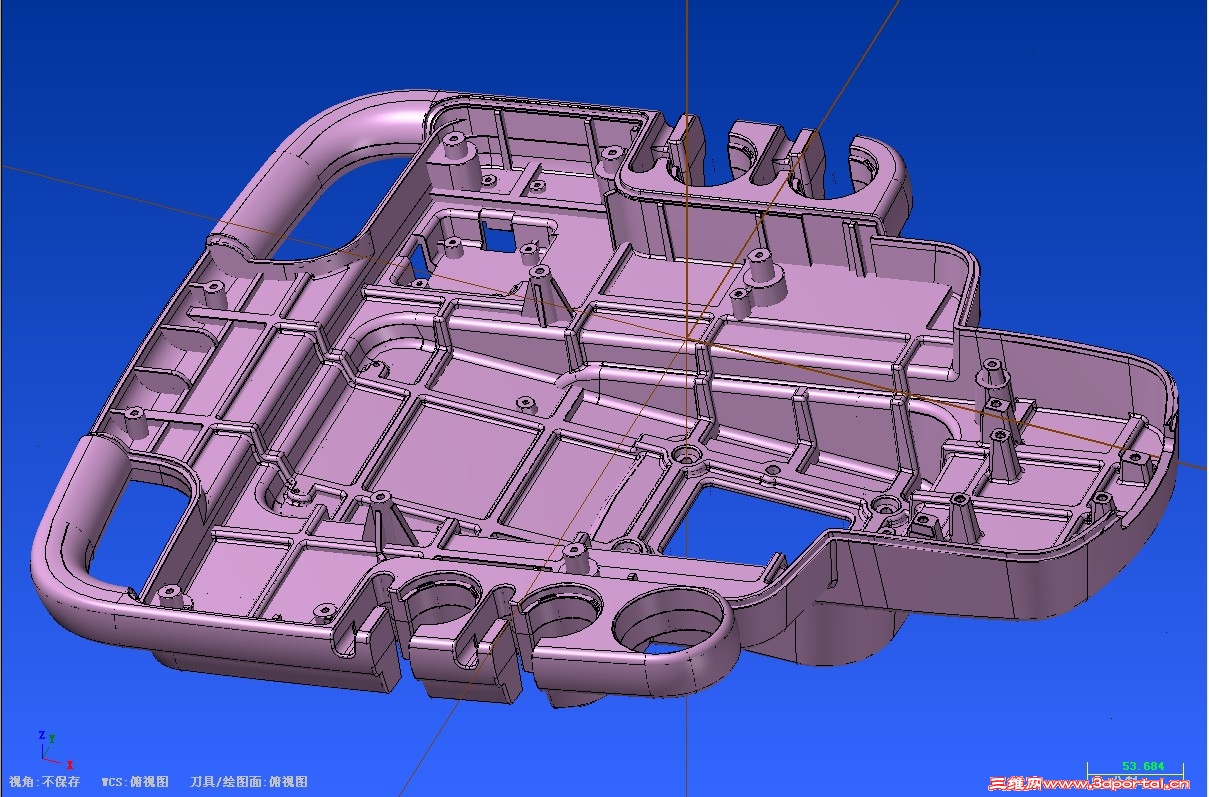Click the 53.684 scale readout
The height and width of the screenshot is (797, 1209).
coord(1143,766)
